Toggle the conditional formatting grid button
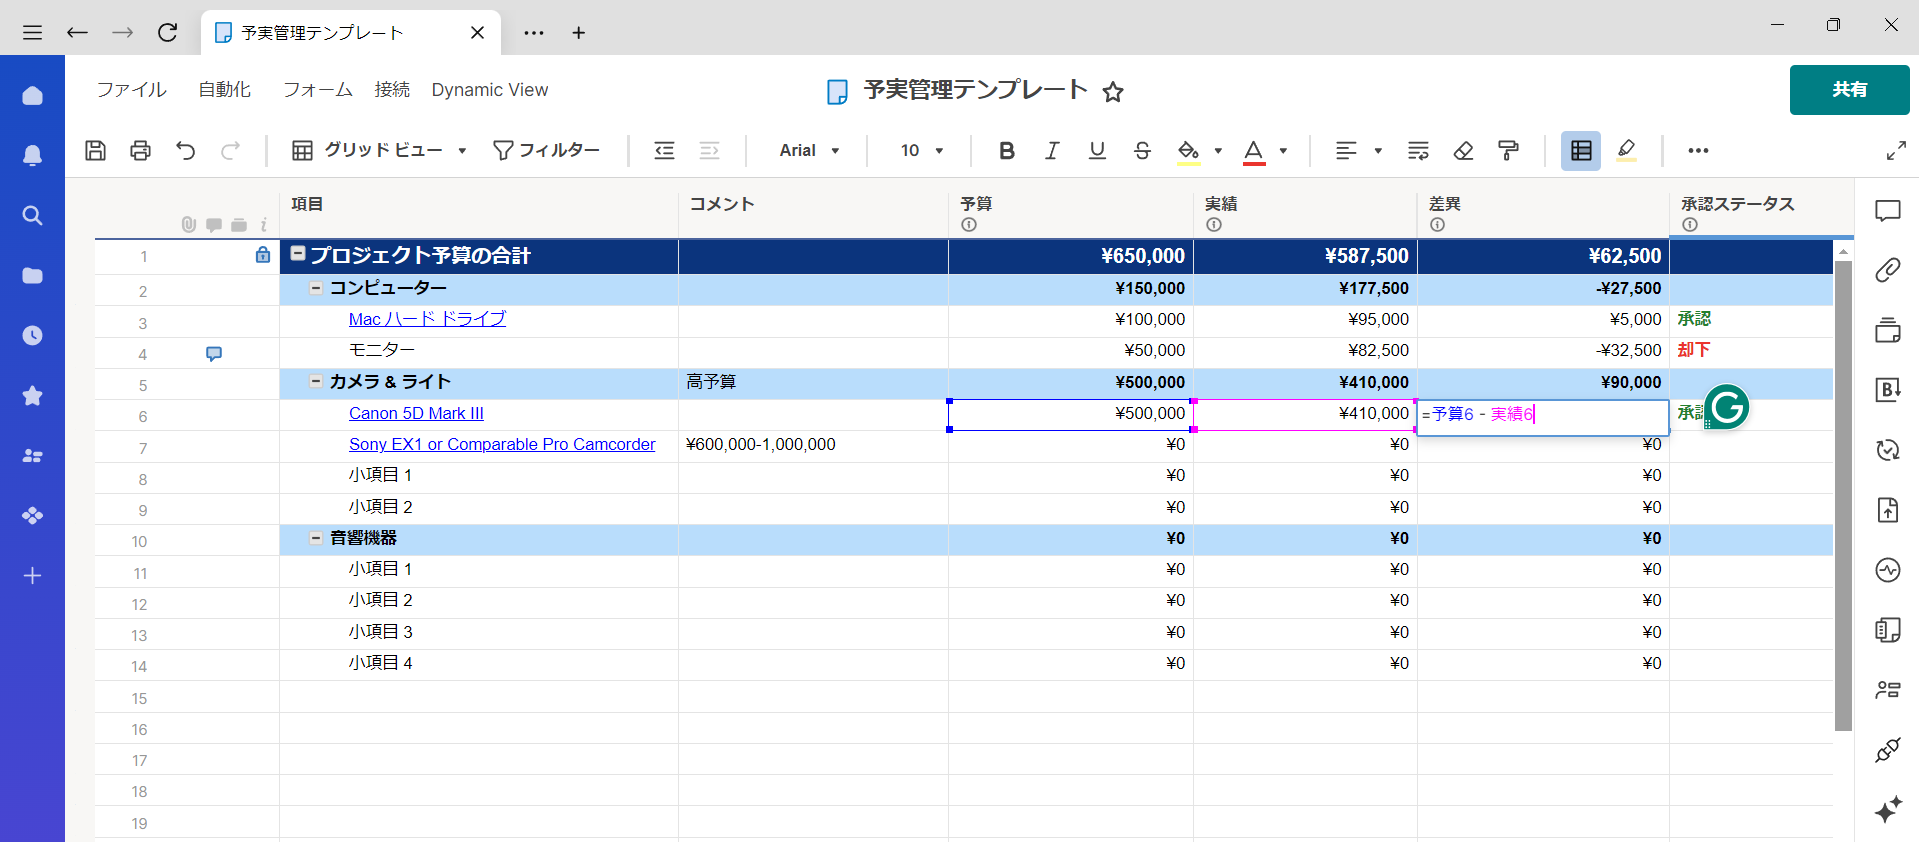The height and width of the screenshot is (842, 1919). [1581, 150]
